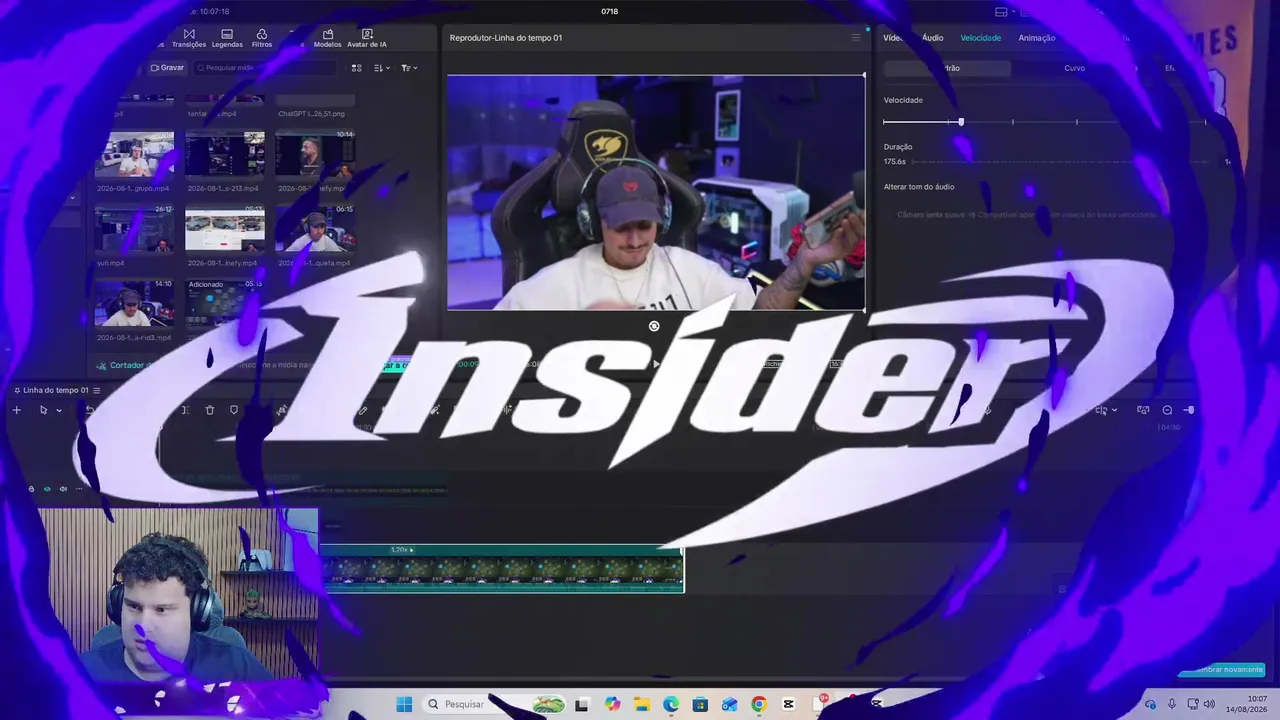
Task: Focus the Pesquisar mídia search field
Action: coord(265,68)
